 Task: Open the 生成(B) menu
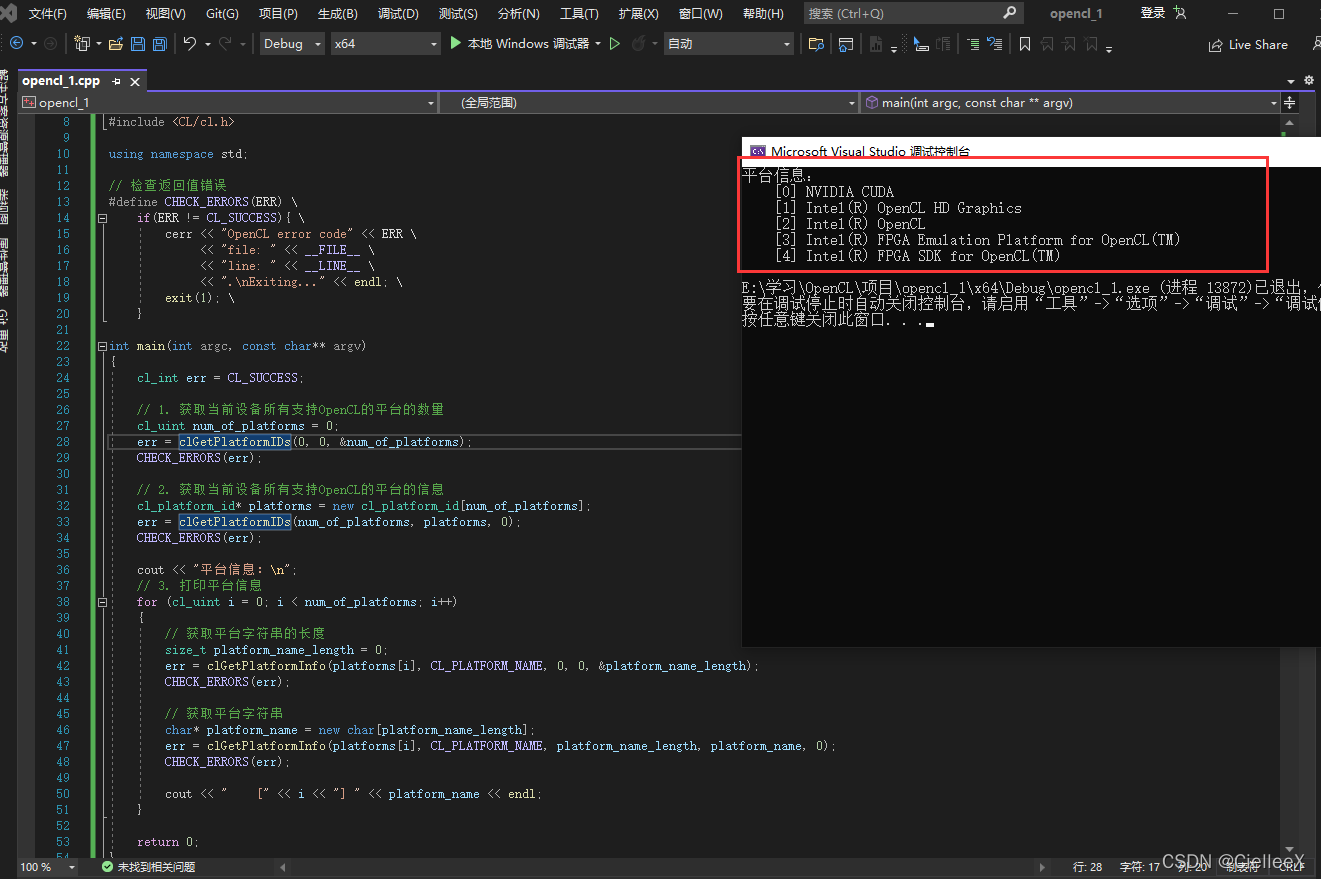[337, 14]
